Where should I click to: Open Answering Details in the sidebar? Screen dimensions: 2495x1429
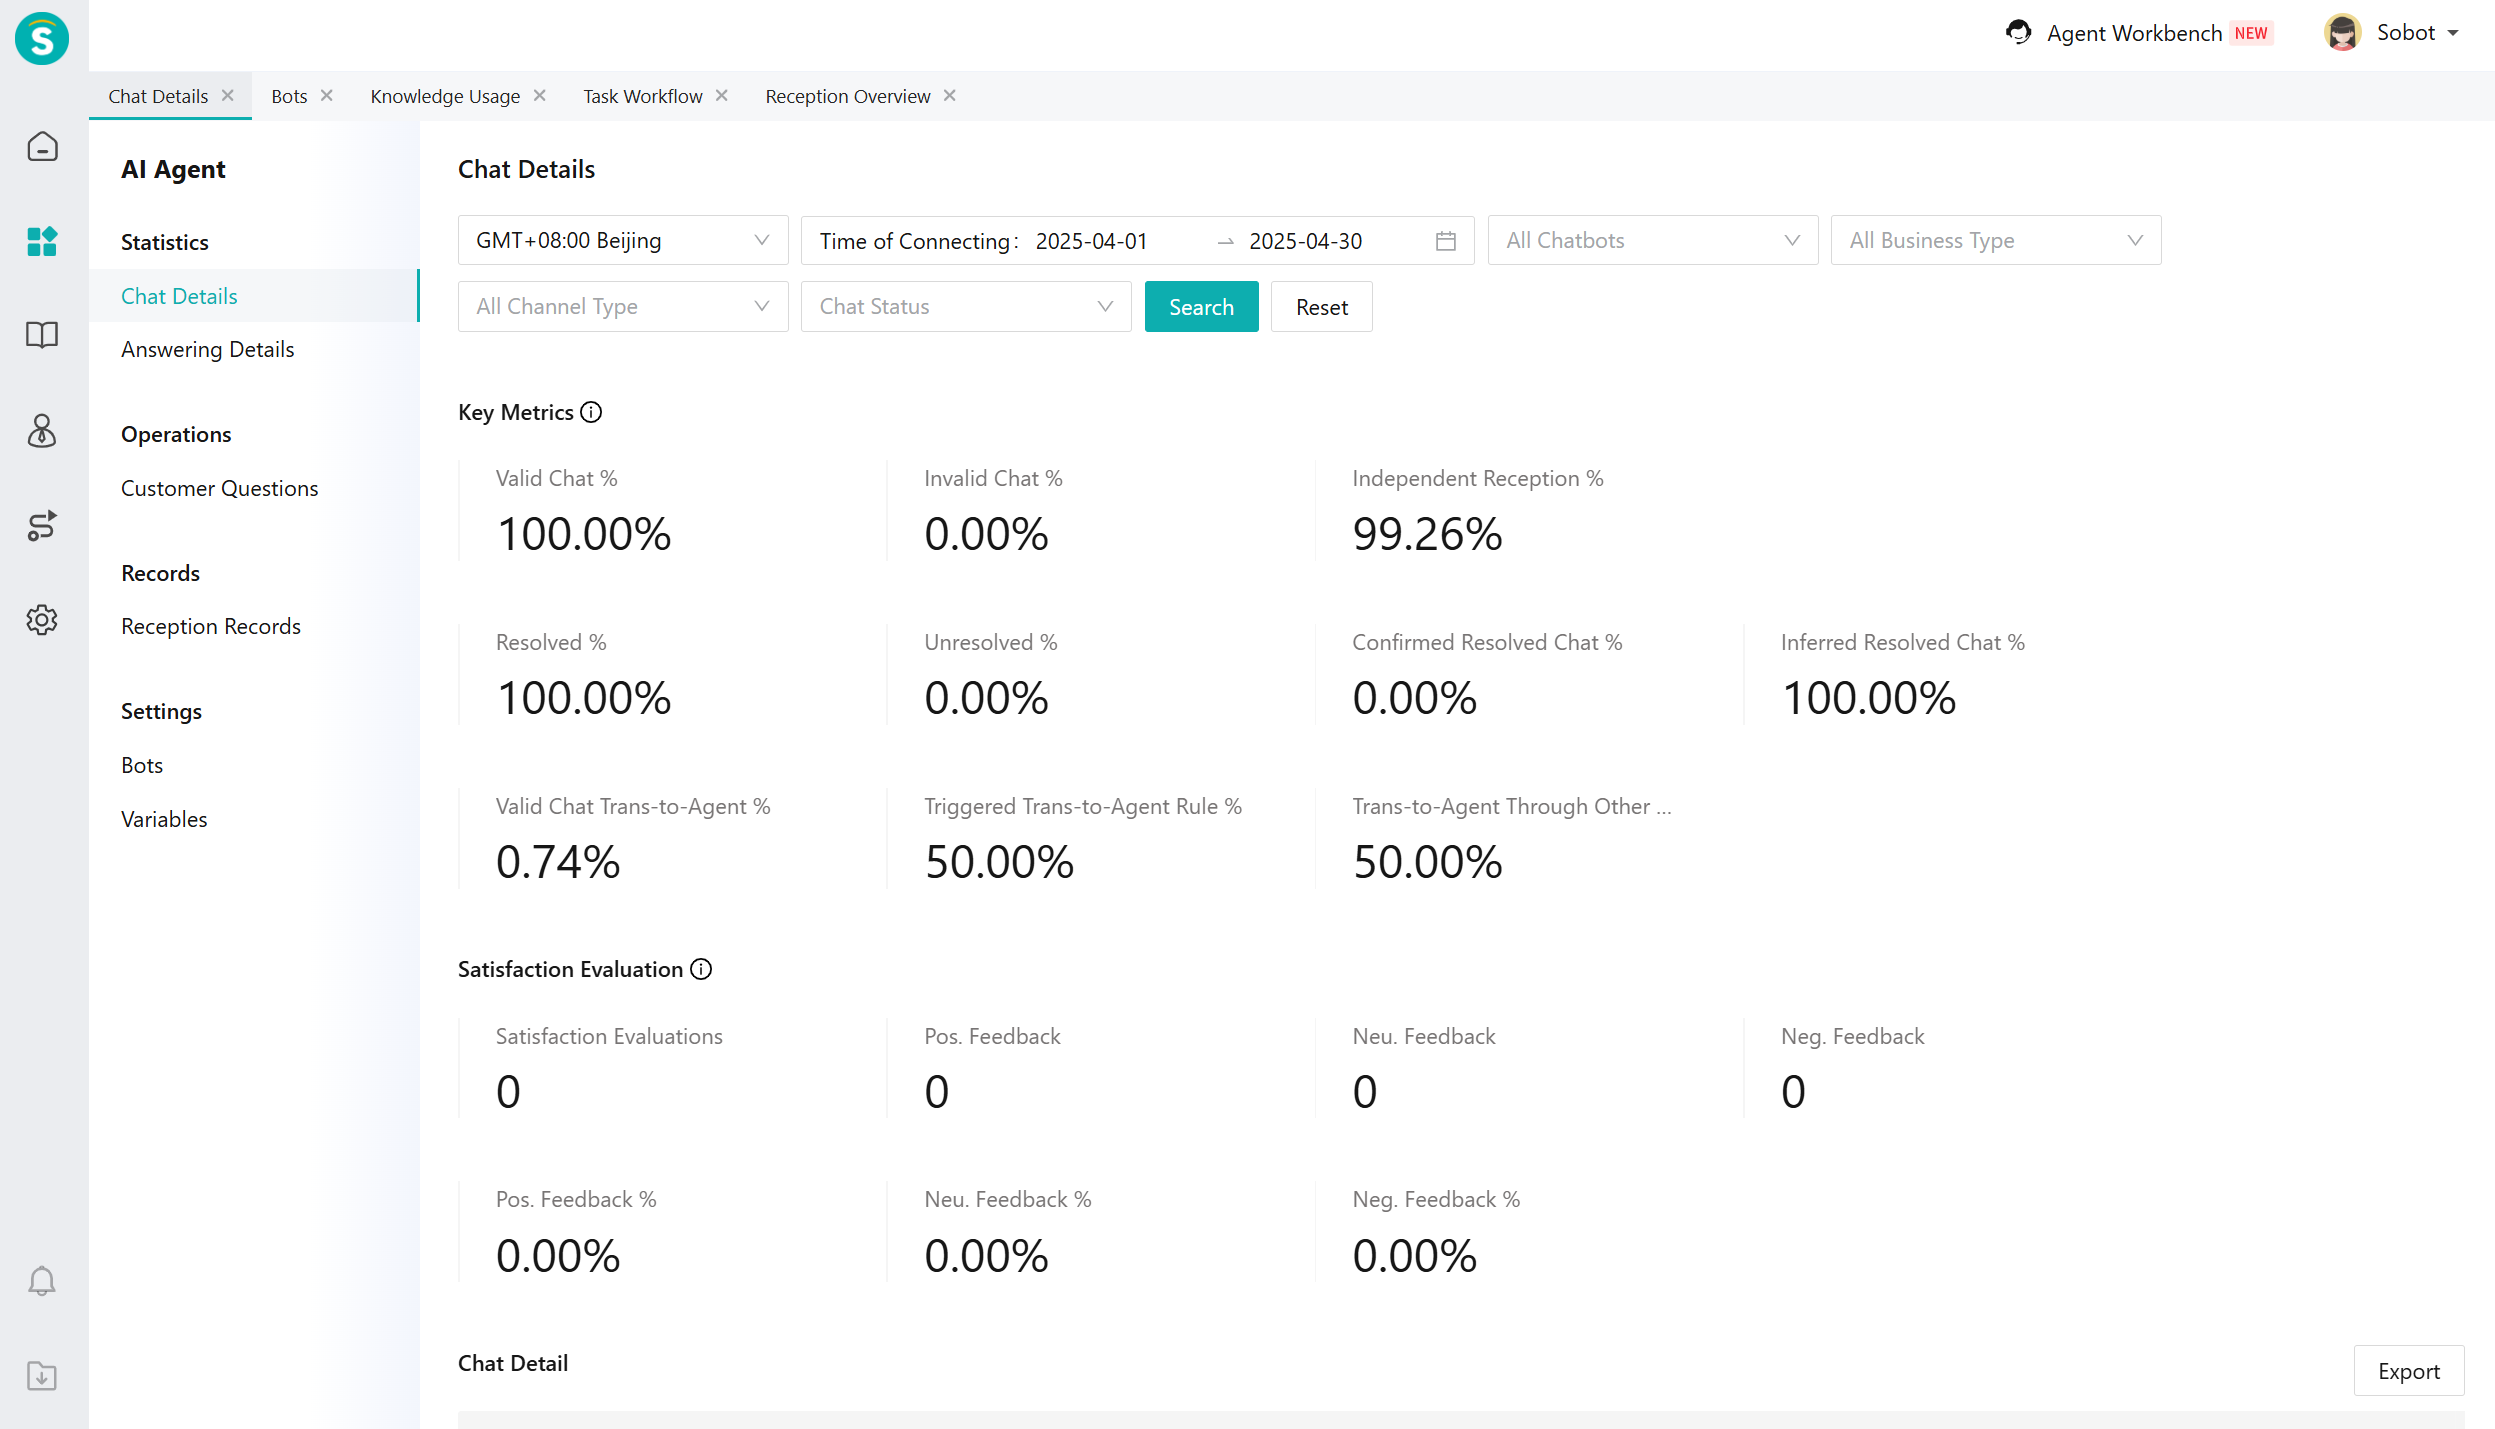(208, 349)
